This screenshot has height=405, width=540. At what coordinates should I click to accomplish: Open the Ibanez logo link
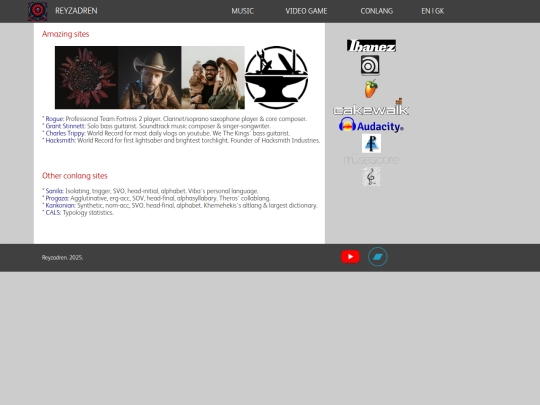pyautogui.click(x=371, y=45)
